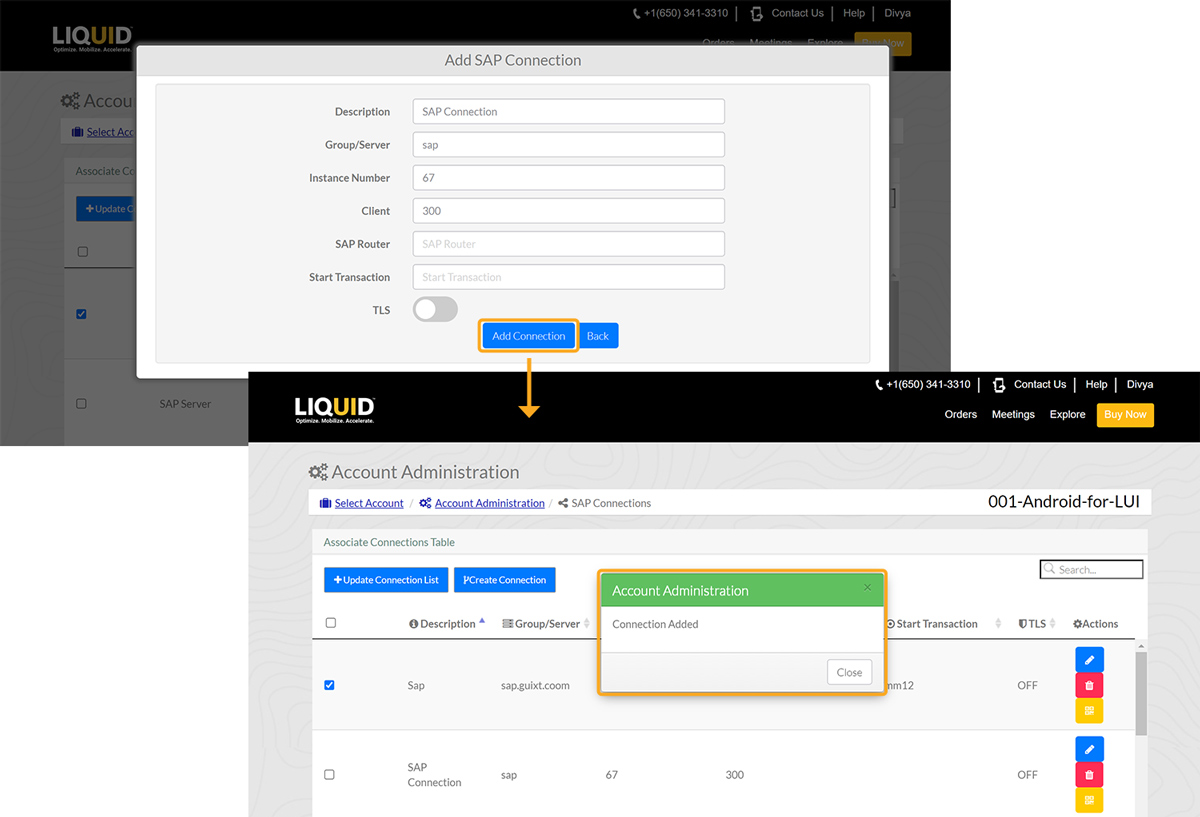Click OFF TLS value in Sap row
The image size is (1200, 817).
(1027, 685)
